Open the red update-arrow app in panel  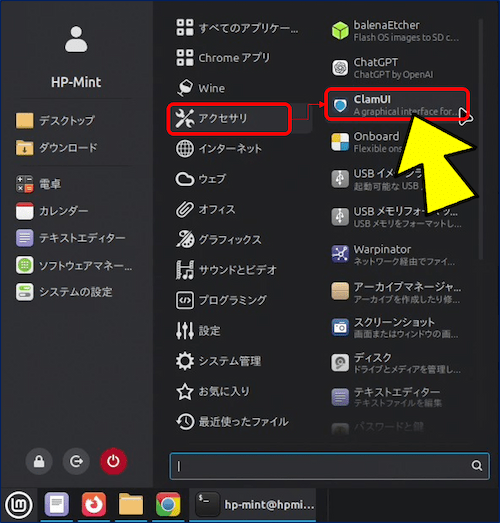[x=94, y=504]
